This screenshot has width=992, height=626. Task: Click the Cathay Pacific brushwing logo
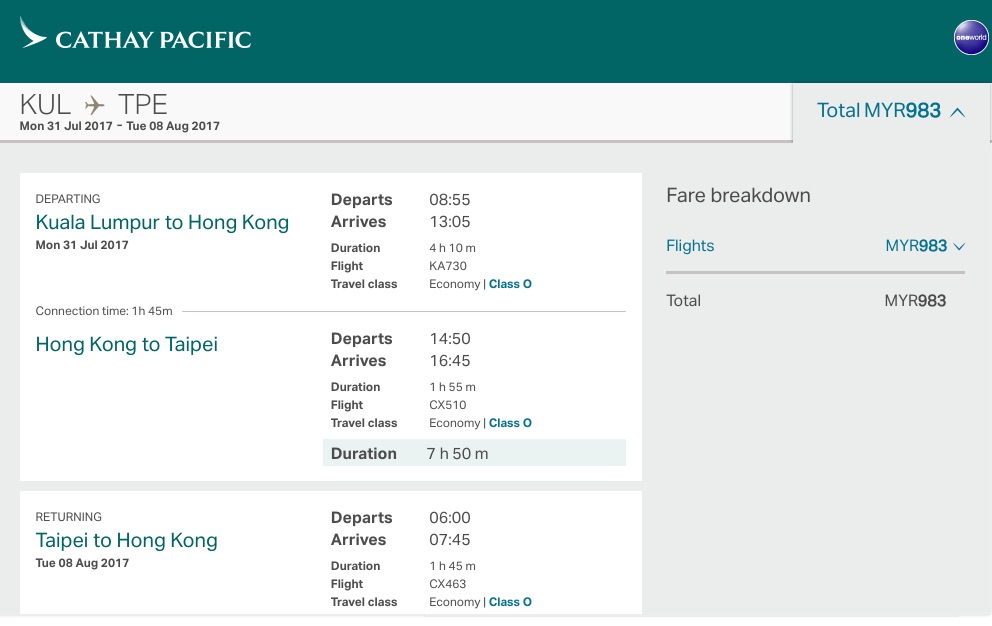(x=33, y=33)
